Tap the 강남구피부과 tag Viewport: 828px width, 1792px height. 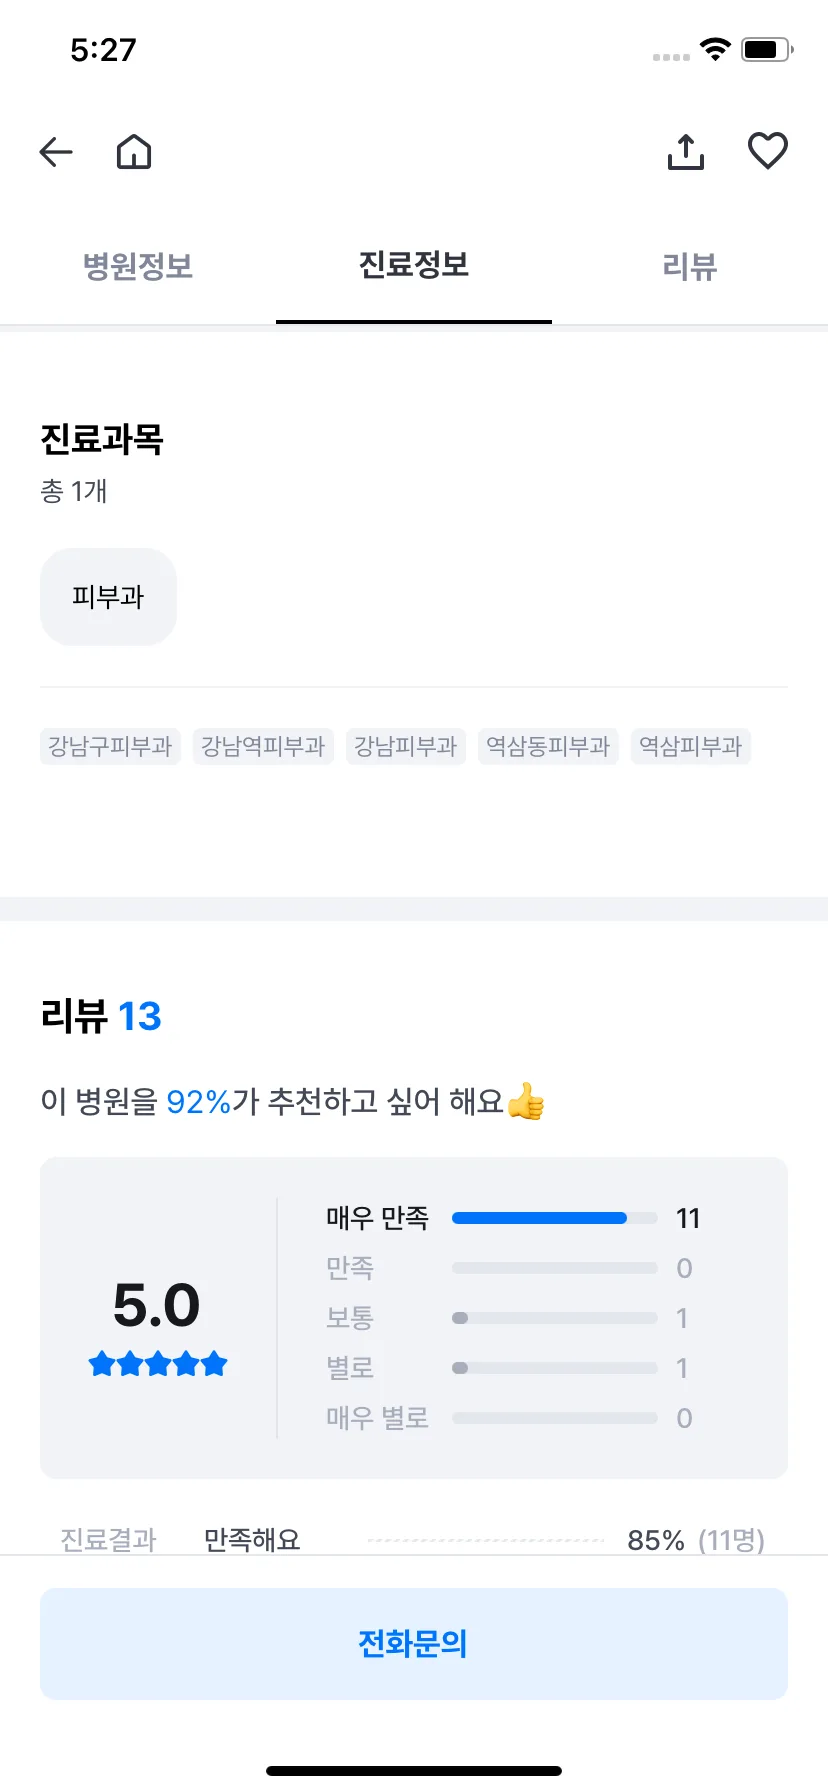pyautogui.click(x=110, y=746)
